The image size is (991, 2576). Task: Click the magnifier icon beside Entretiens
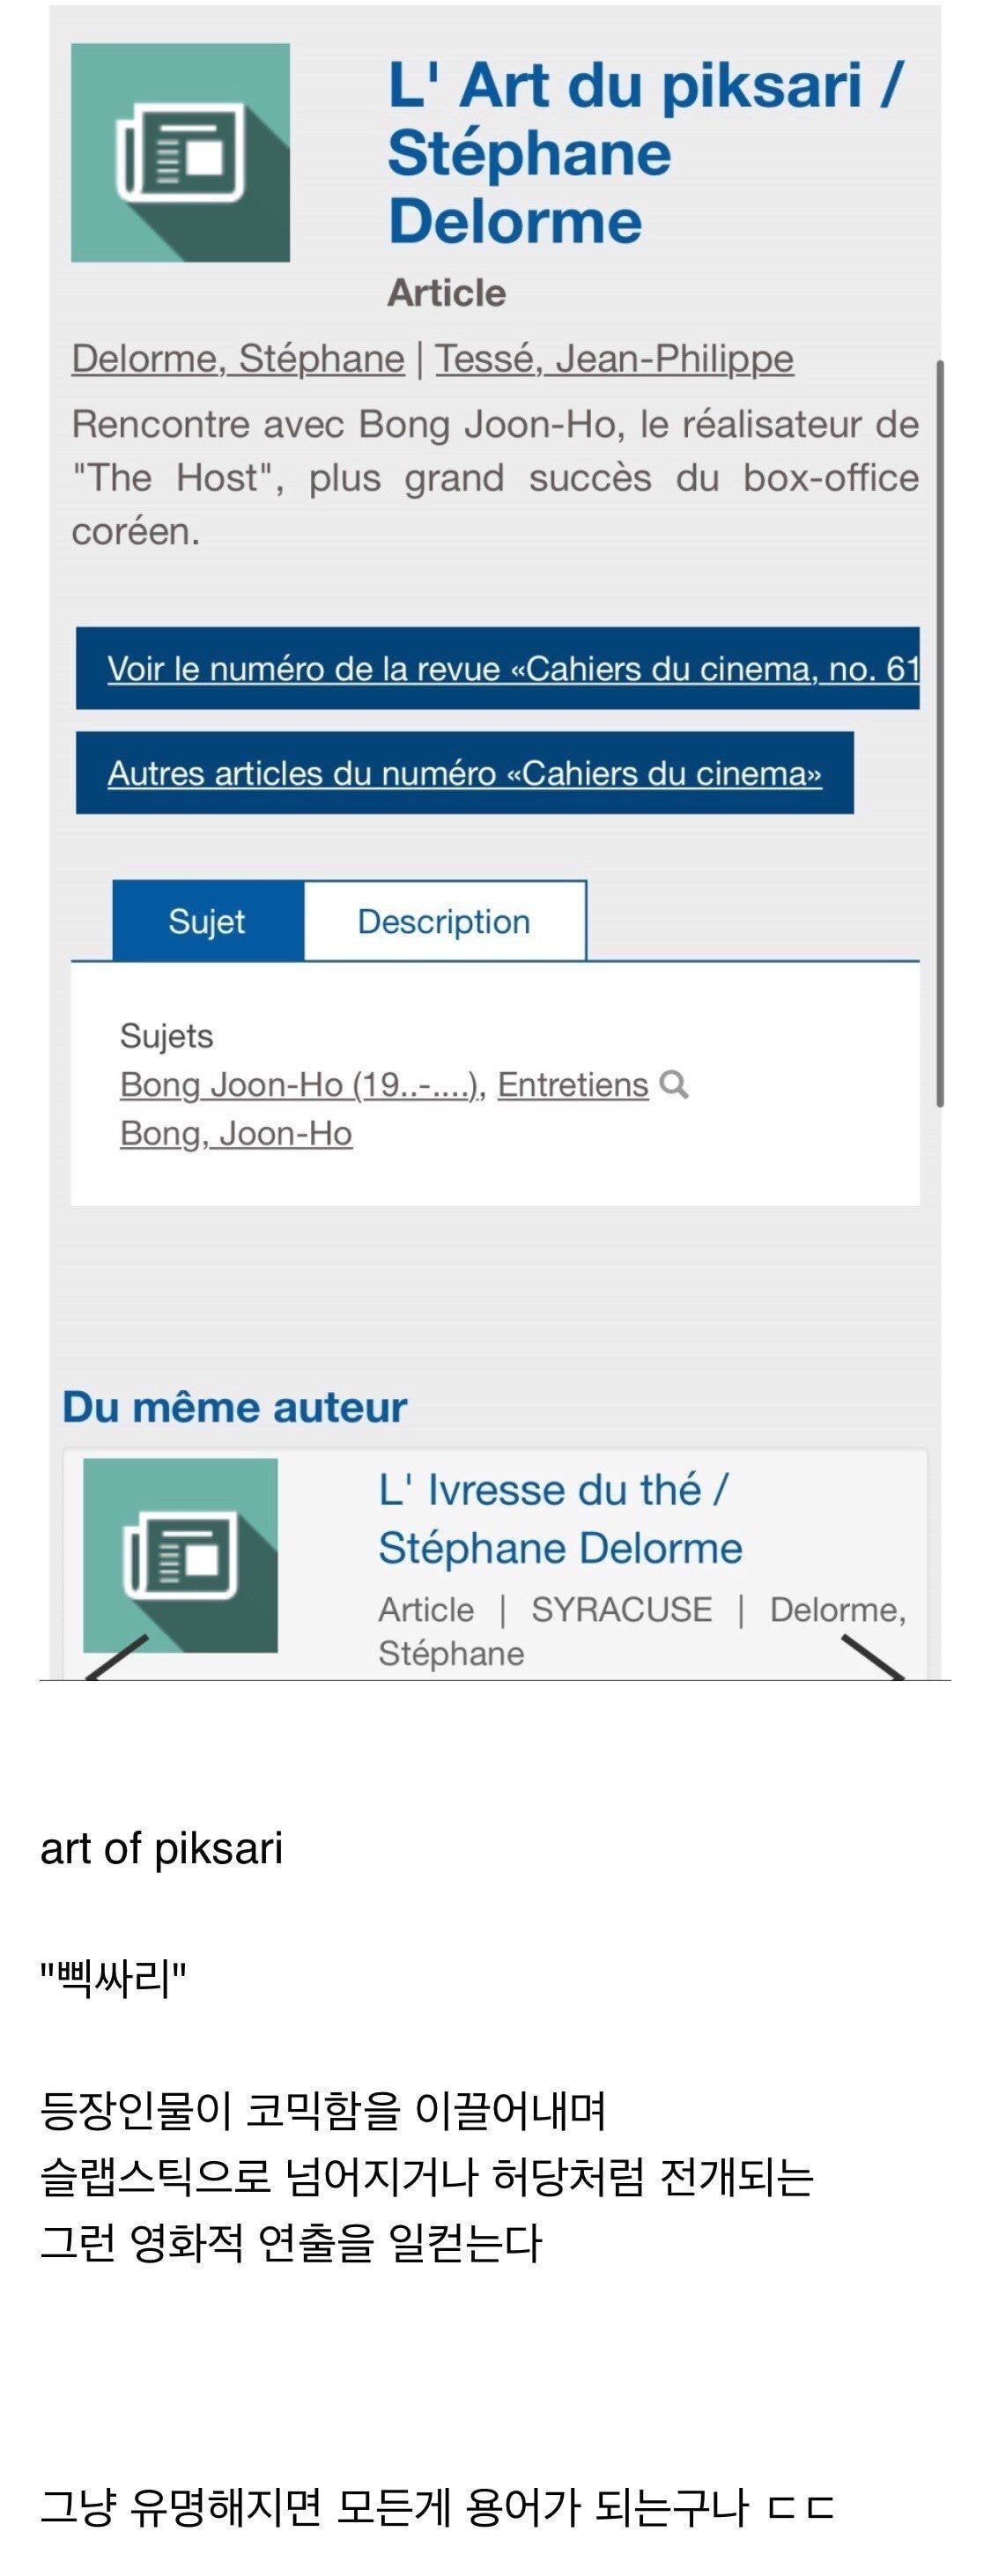click(674, 1084)
